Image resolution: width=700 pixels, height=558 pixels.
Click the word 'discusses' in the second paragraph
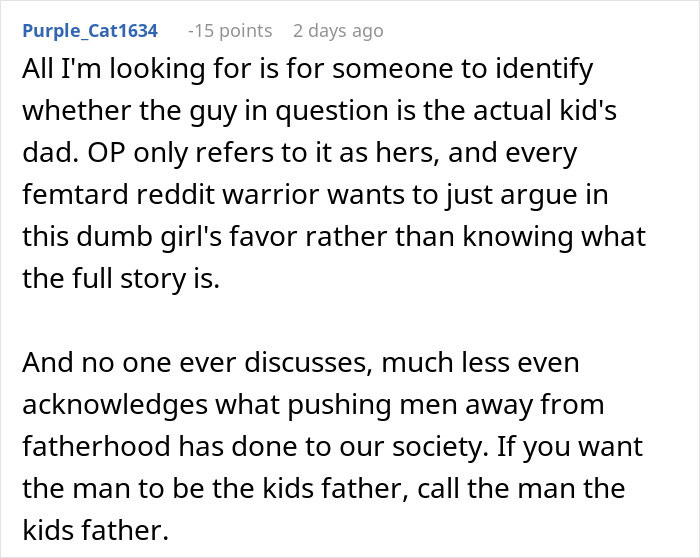coord(308,362)
